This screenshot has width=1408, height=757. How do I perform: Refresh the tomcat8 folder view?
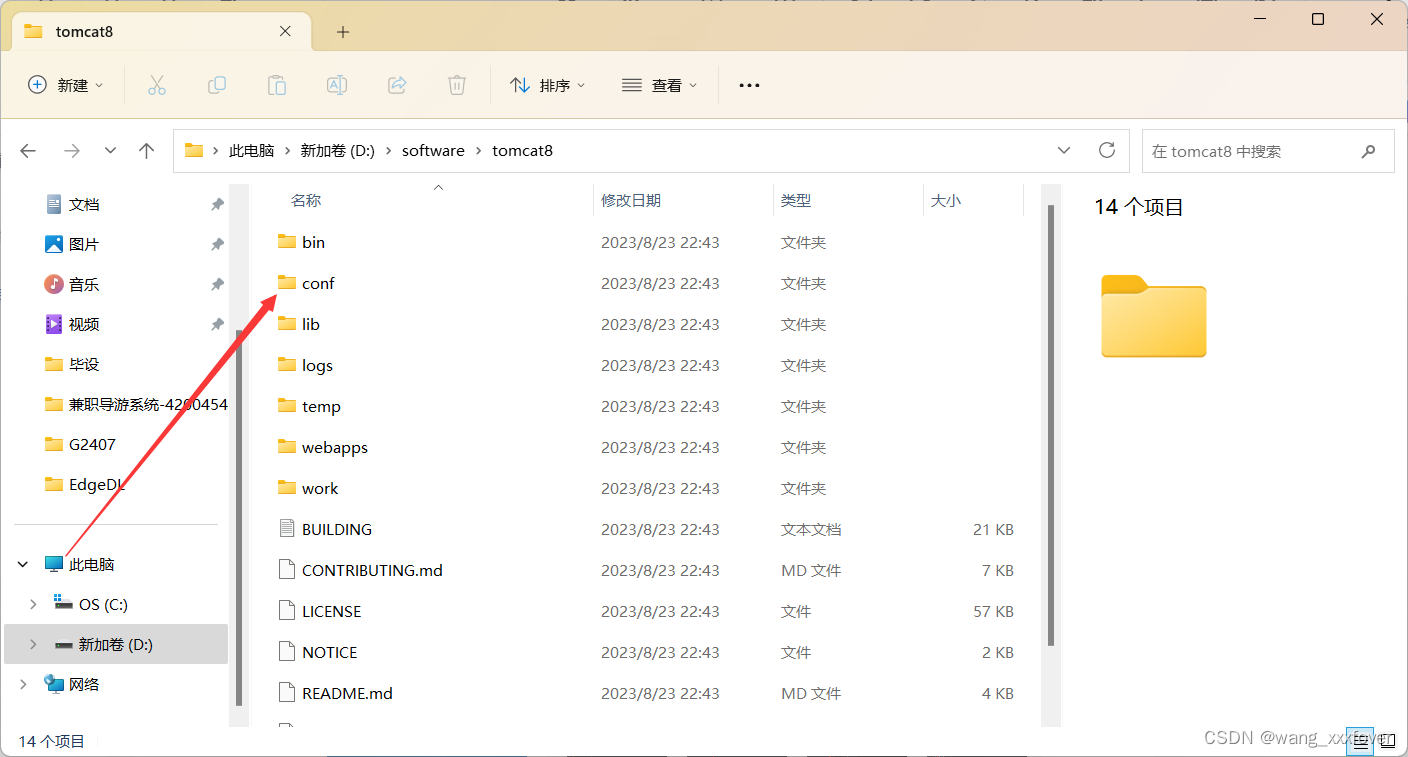[x=1107, y=150]
